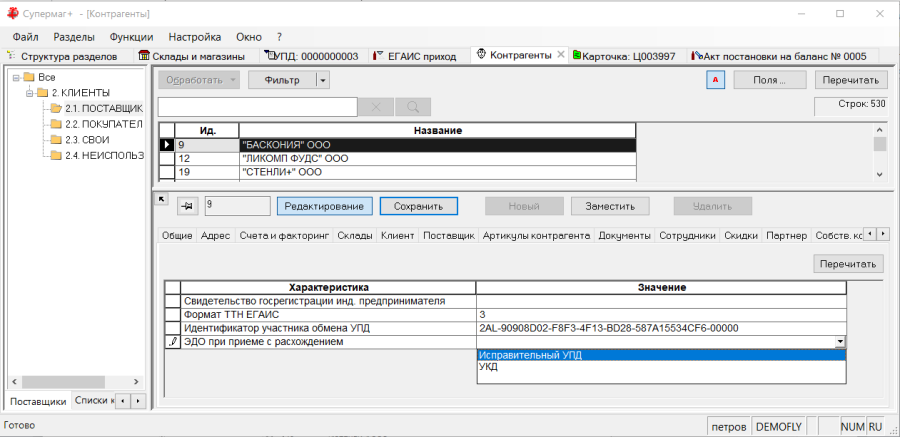Click the Заместить button
900x437 pixels.
610,206
